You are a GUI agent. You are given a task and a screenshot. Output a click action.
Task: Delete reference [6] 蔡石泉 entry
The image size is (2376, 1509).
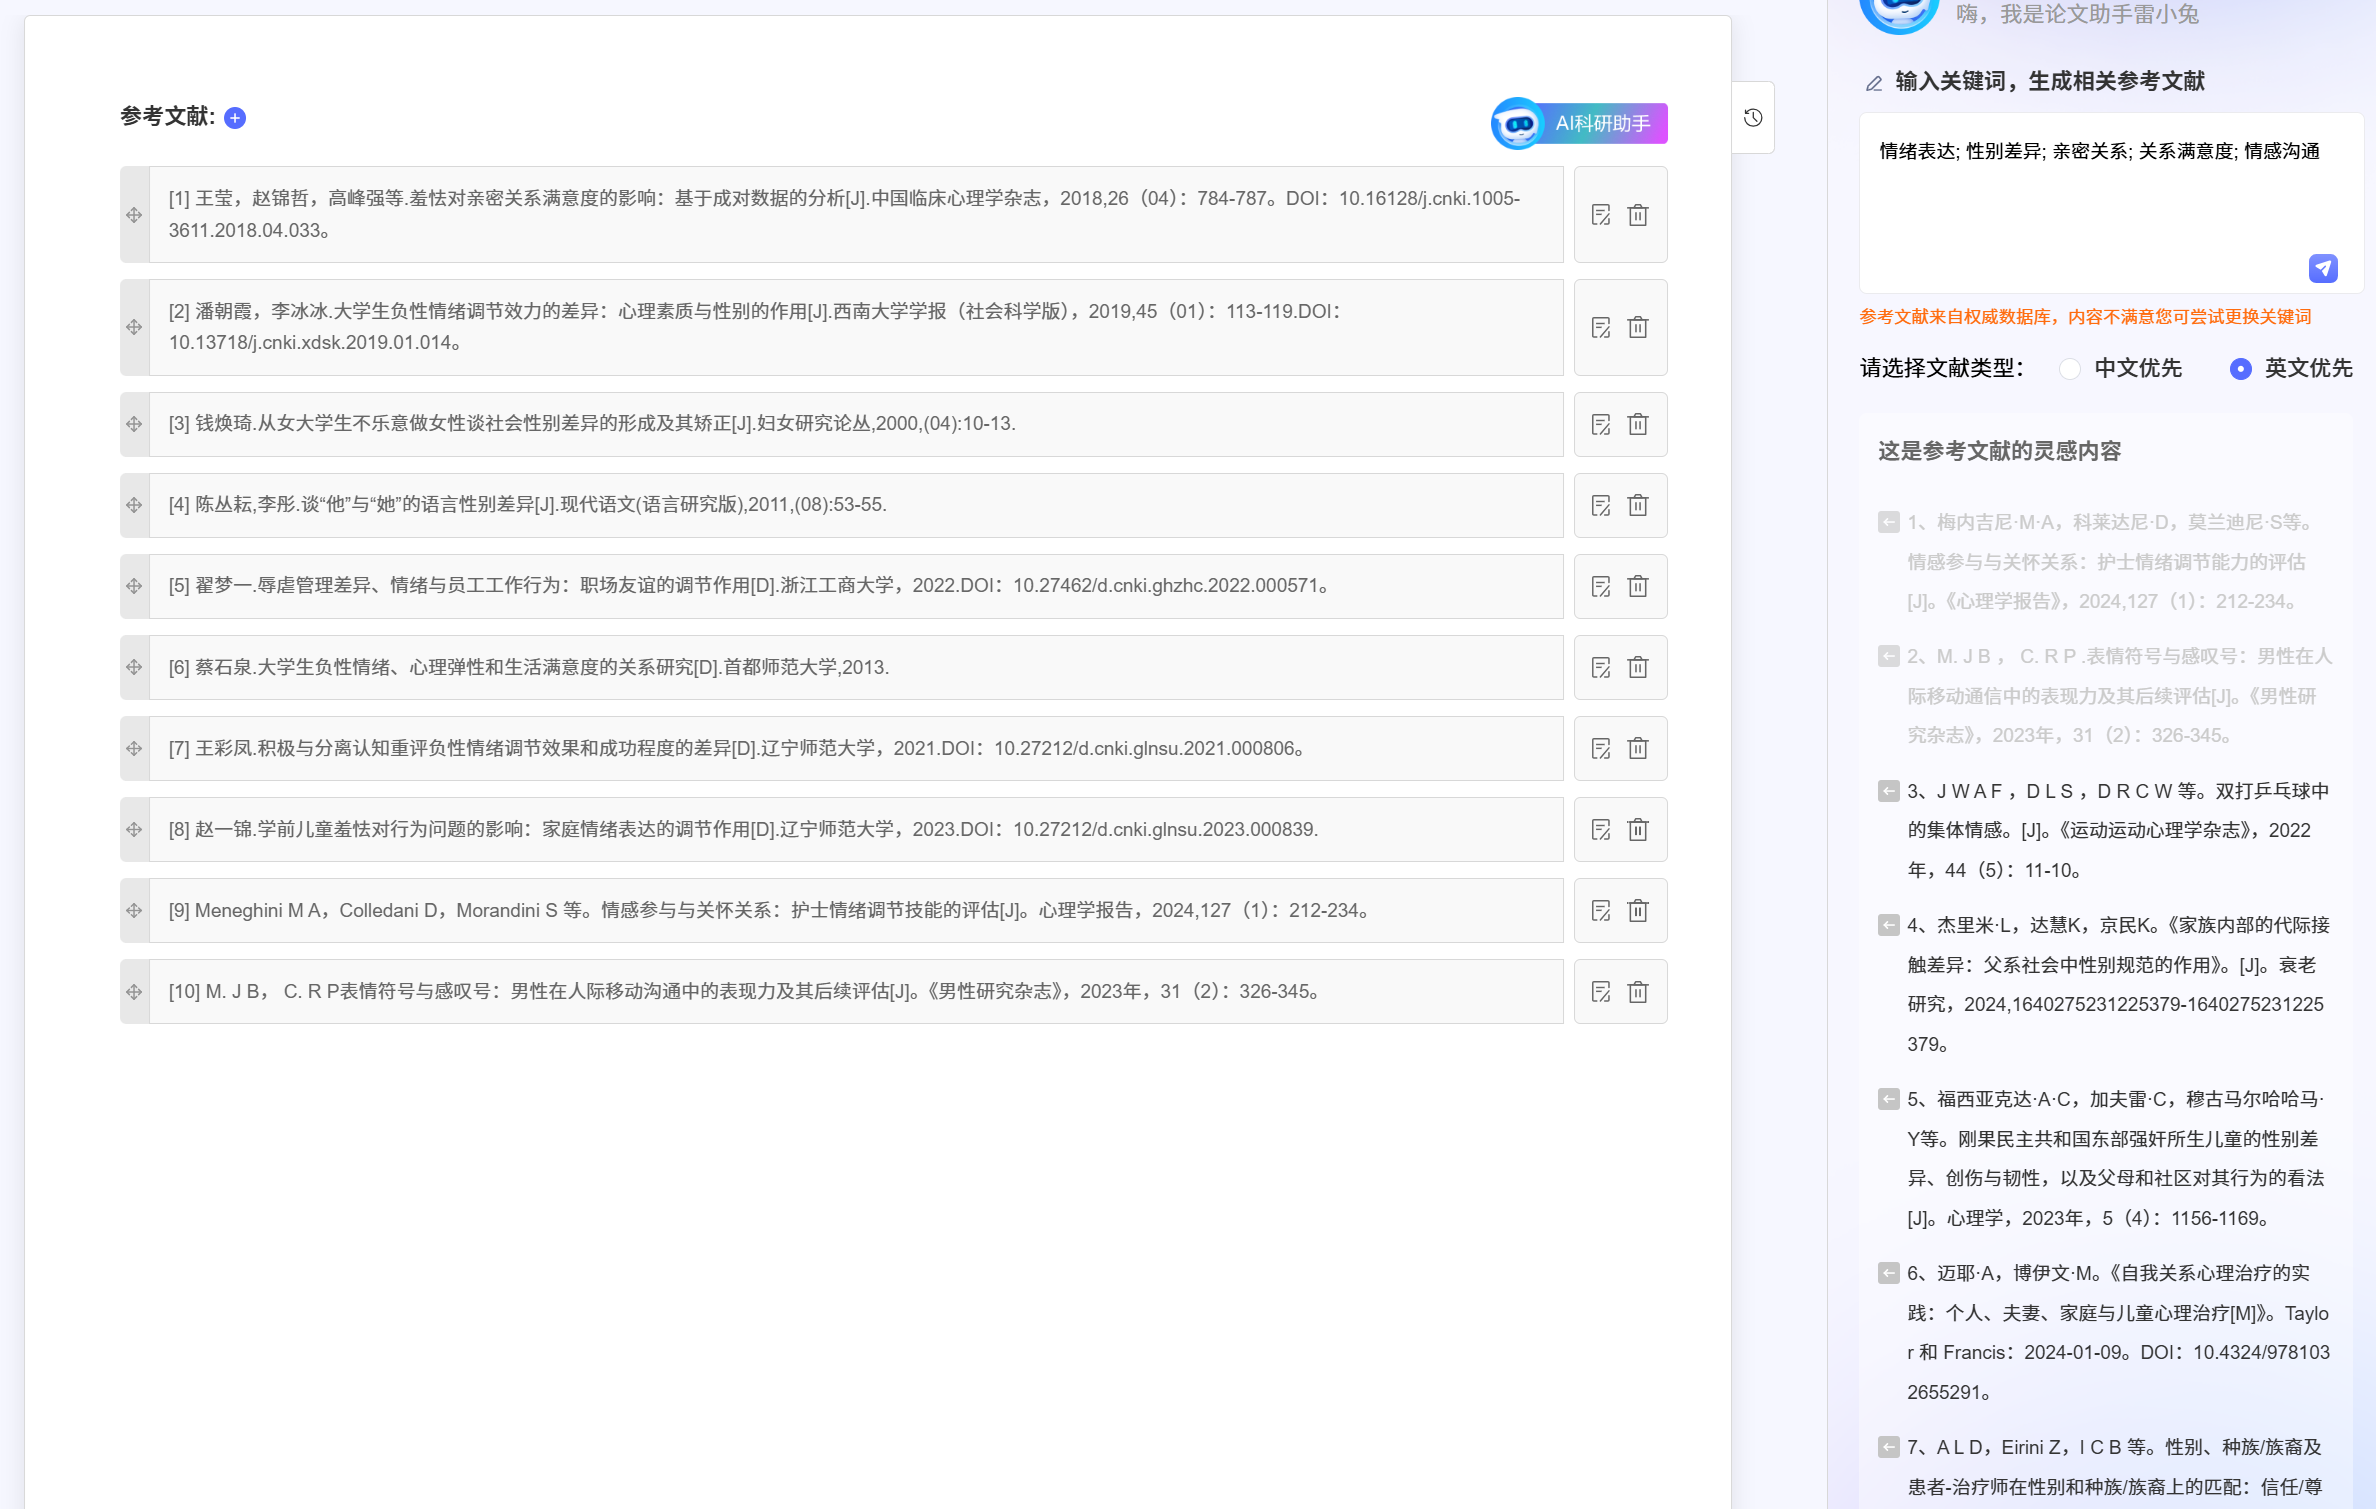(x=1638, y=667)
